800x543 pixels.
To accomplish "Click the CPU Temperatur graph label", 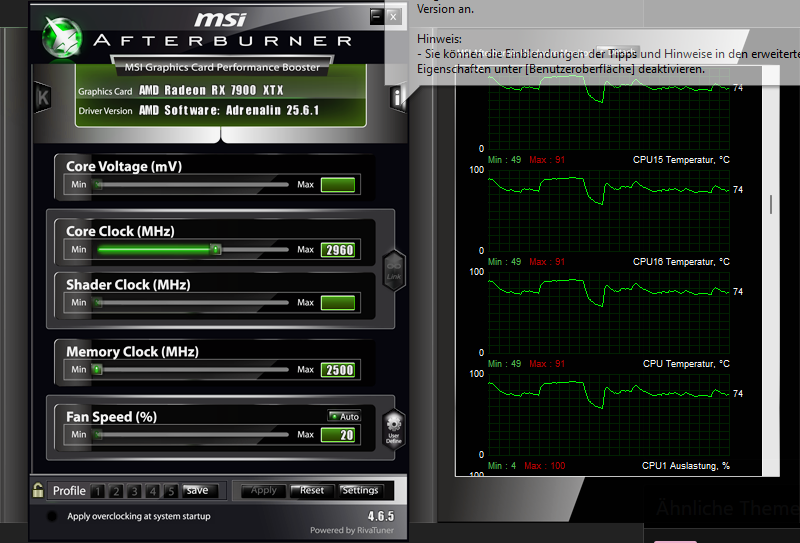I will pyautogui.click(x=686, y=364).
